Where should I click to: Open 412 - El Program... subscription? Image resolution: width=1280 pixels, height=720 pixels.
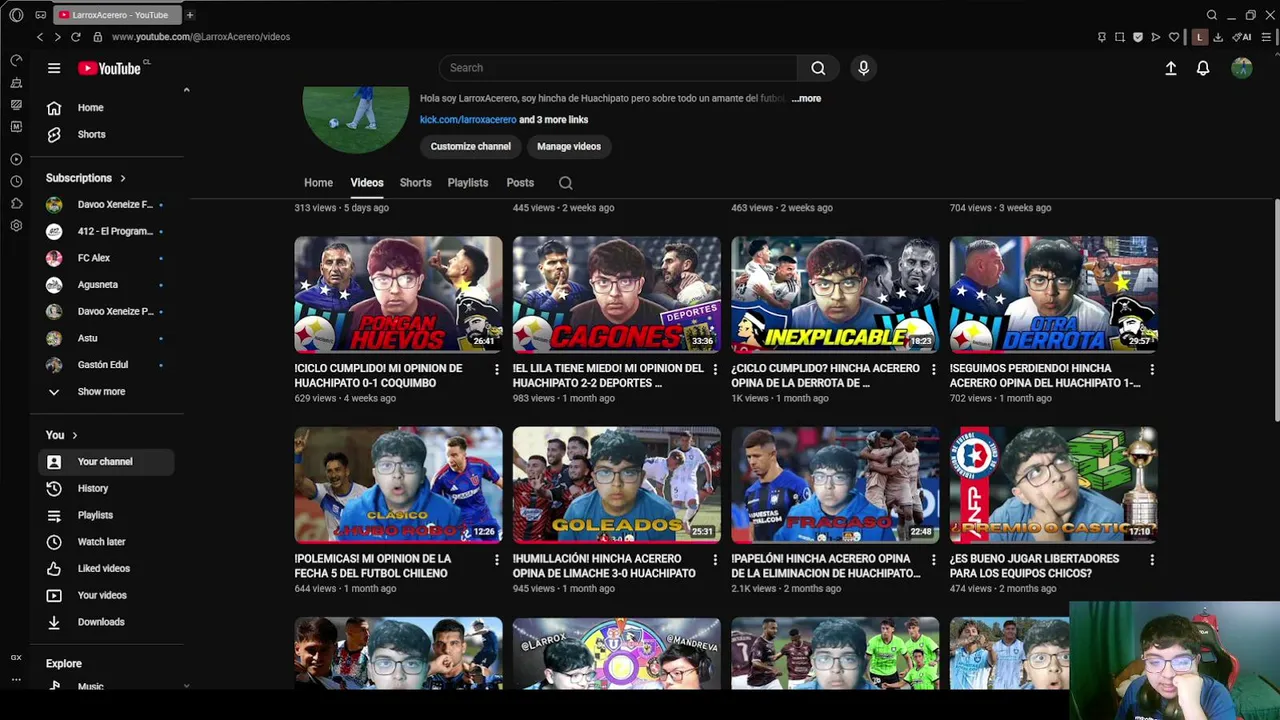click(x=106, y=231)
